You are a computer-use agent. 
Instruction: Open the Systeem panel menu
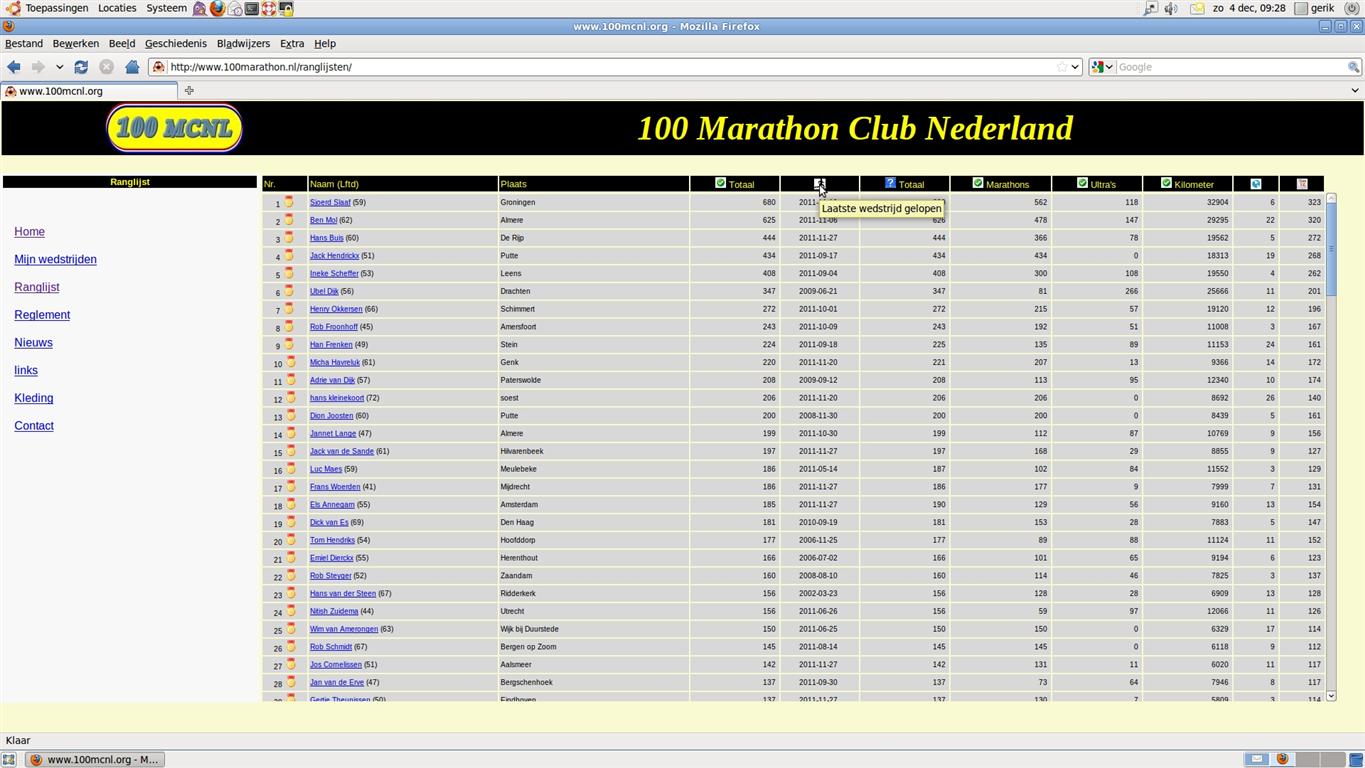pyautogui.click(x=166, y=8)
